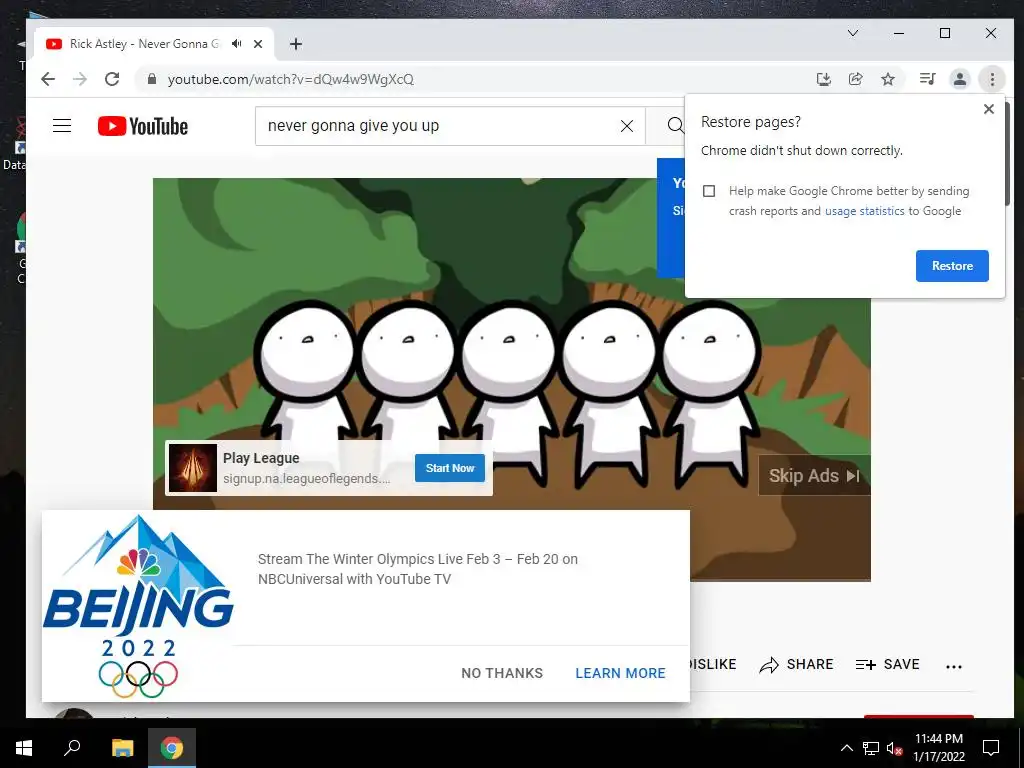
Task: Open the Chrome profile avatar
Action: coord(959,79)
